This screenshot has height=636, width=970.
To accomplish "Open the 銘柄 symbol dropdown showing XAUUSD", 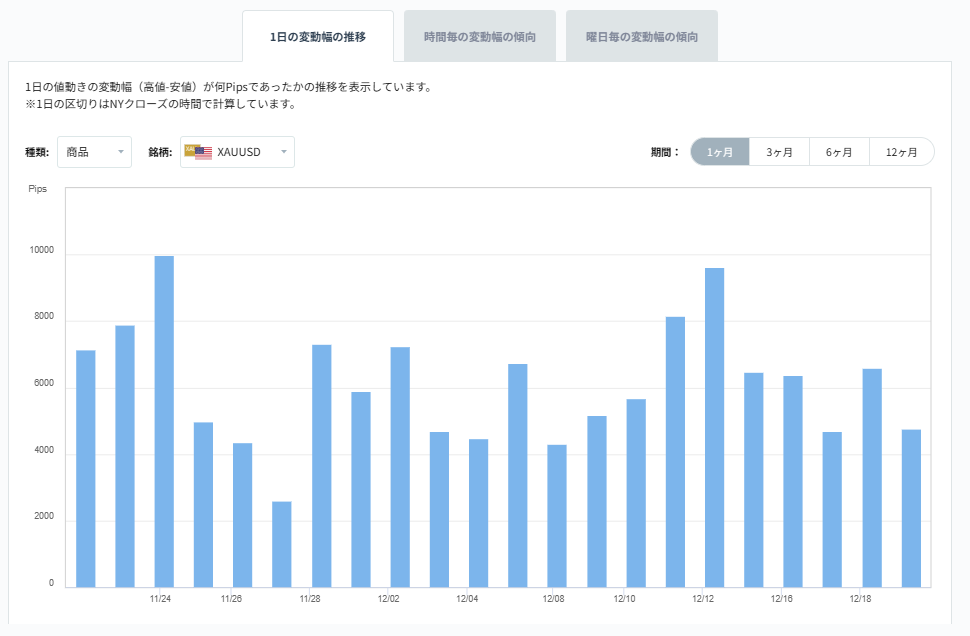I will click(x=237, y=151).
